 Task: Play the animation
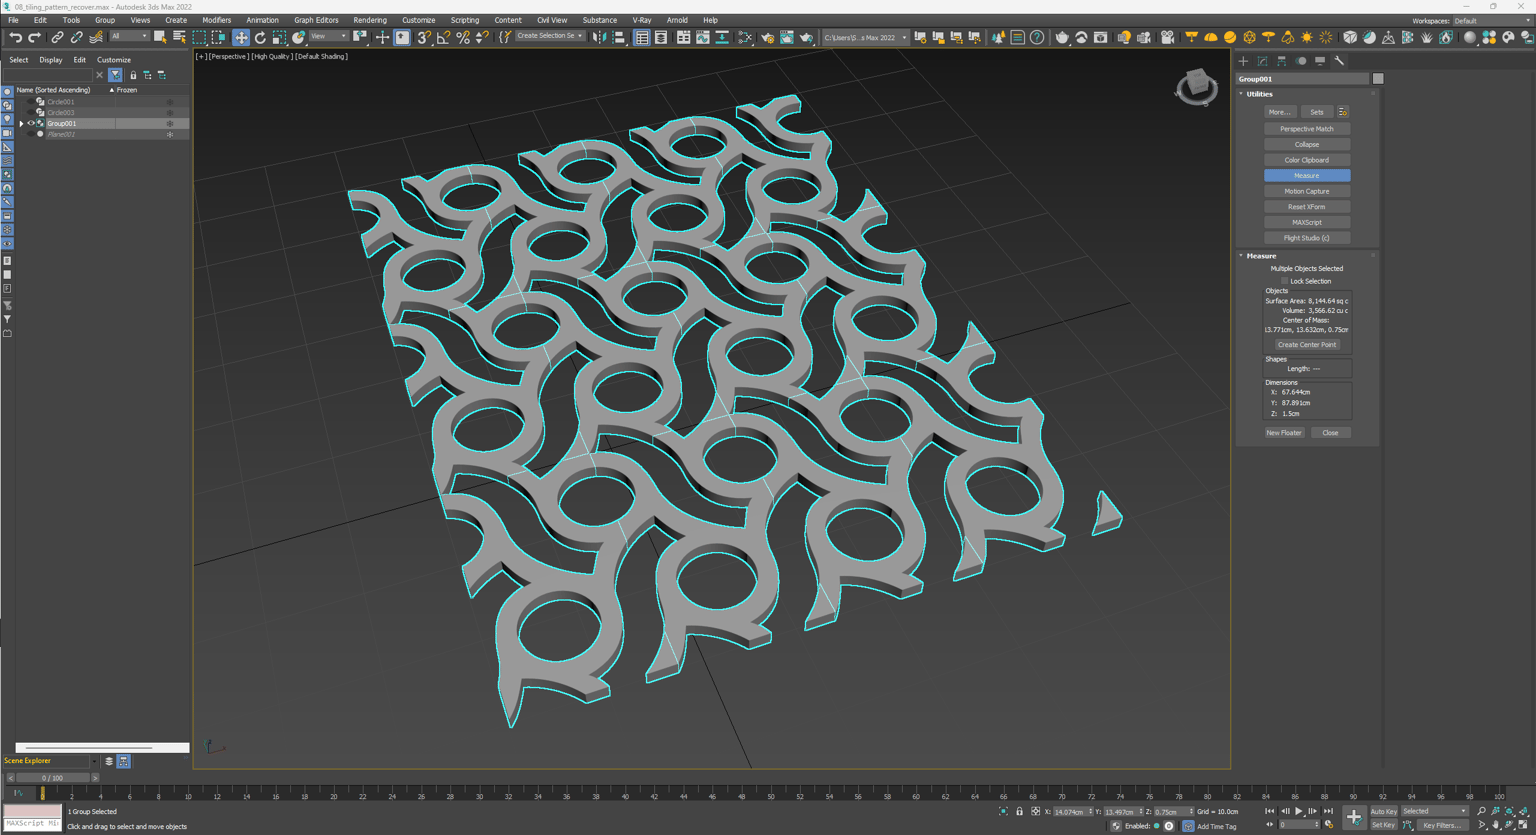click(x=1299, y=811)
